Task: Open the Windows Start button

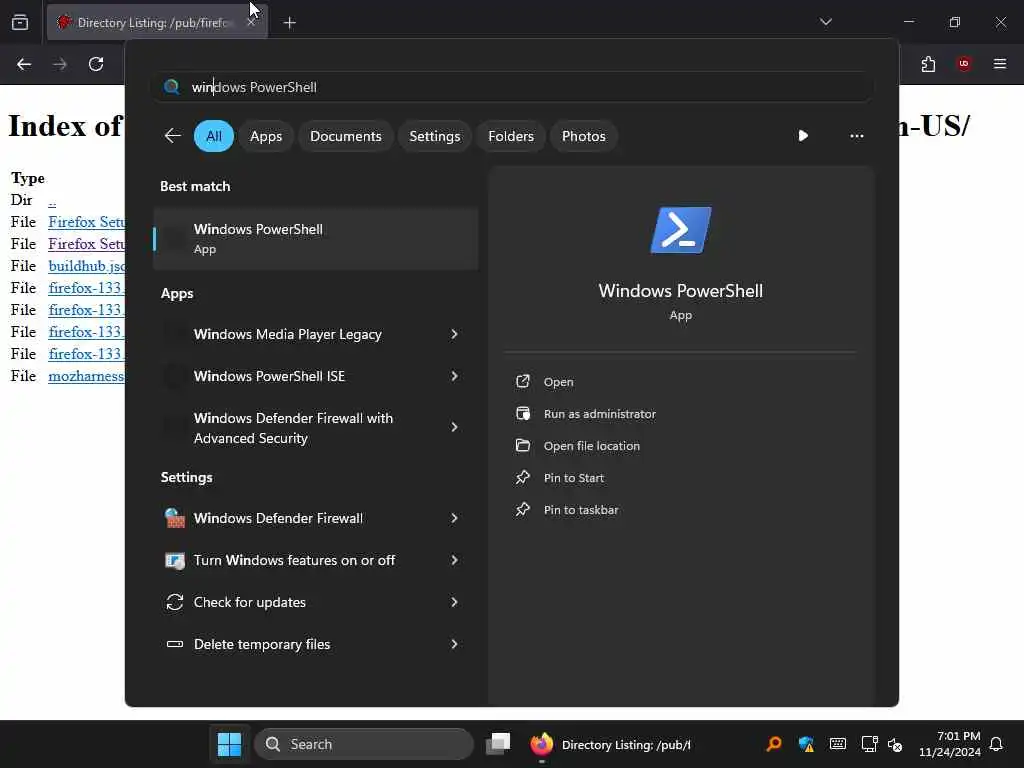Action: tap(229, 744)
